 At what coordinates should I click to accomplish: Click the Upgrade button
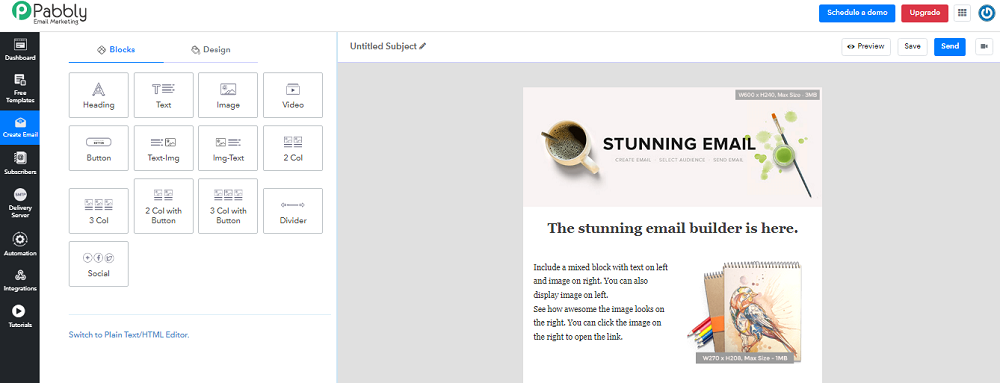925,13
